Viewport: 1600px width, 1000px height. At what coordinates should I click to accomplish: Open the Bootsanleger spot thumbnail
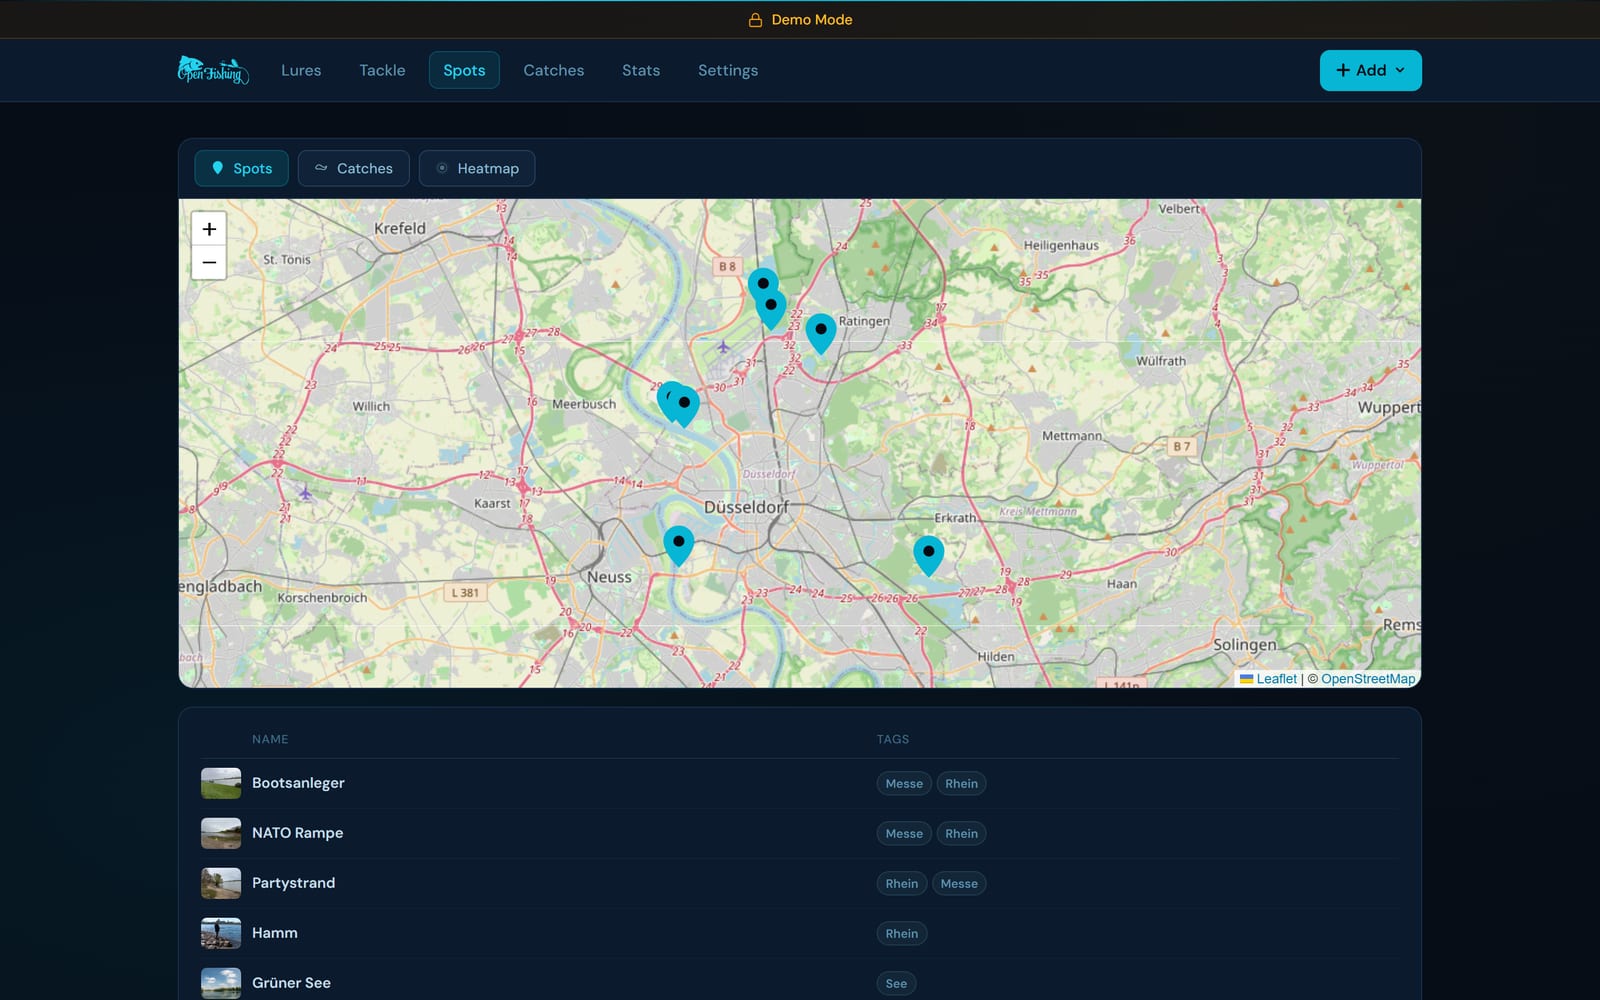pos(221,783)
